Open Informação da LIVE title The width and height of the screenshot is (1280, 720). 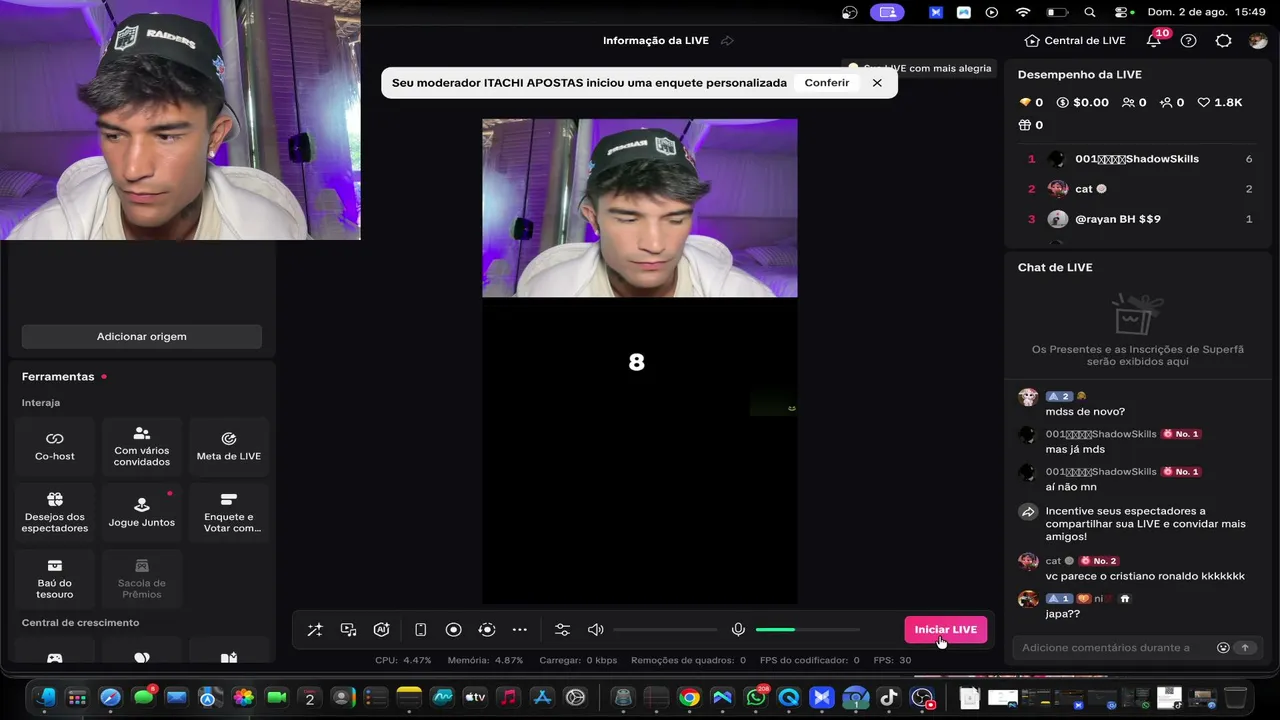656,41
